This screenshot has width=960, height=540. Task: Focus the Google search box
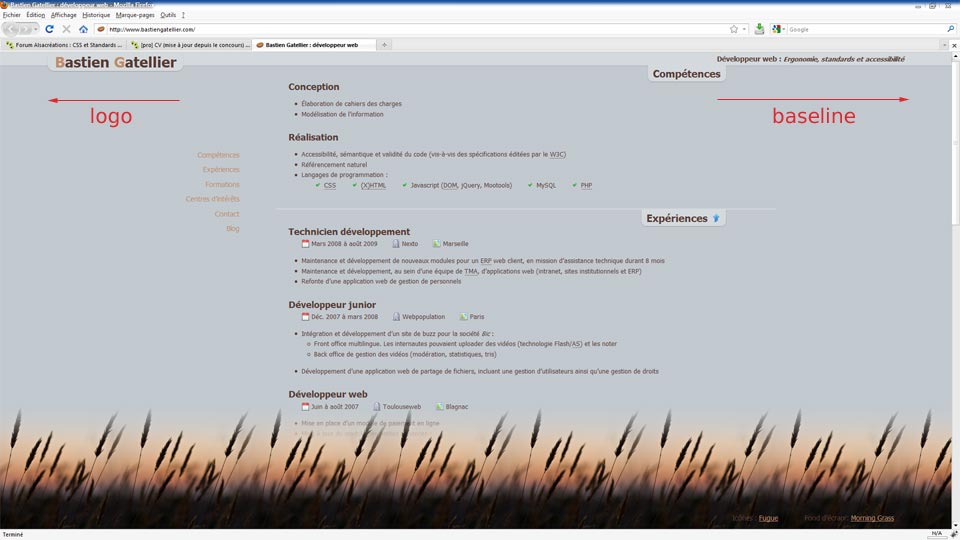[x=866, y=29]
